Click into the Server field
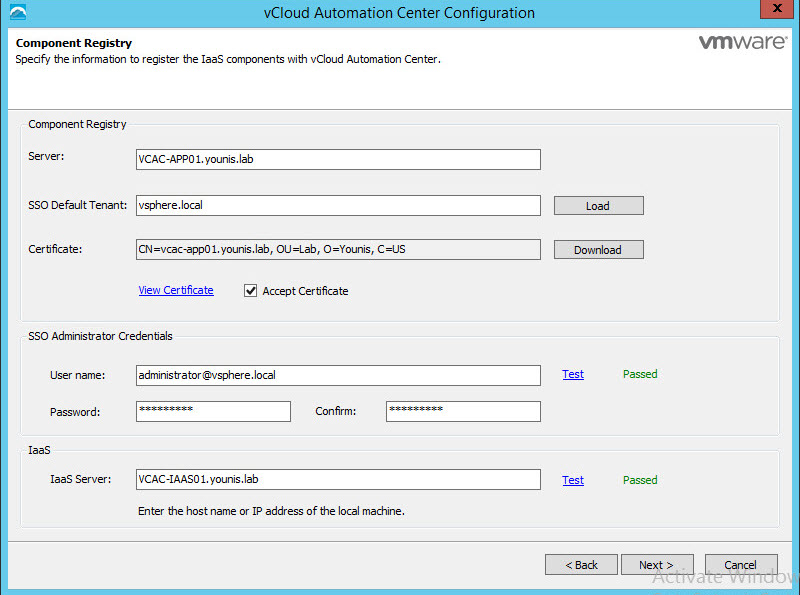The width and height of the screenshot is (800, 595). pos(338,160)
